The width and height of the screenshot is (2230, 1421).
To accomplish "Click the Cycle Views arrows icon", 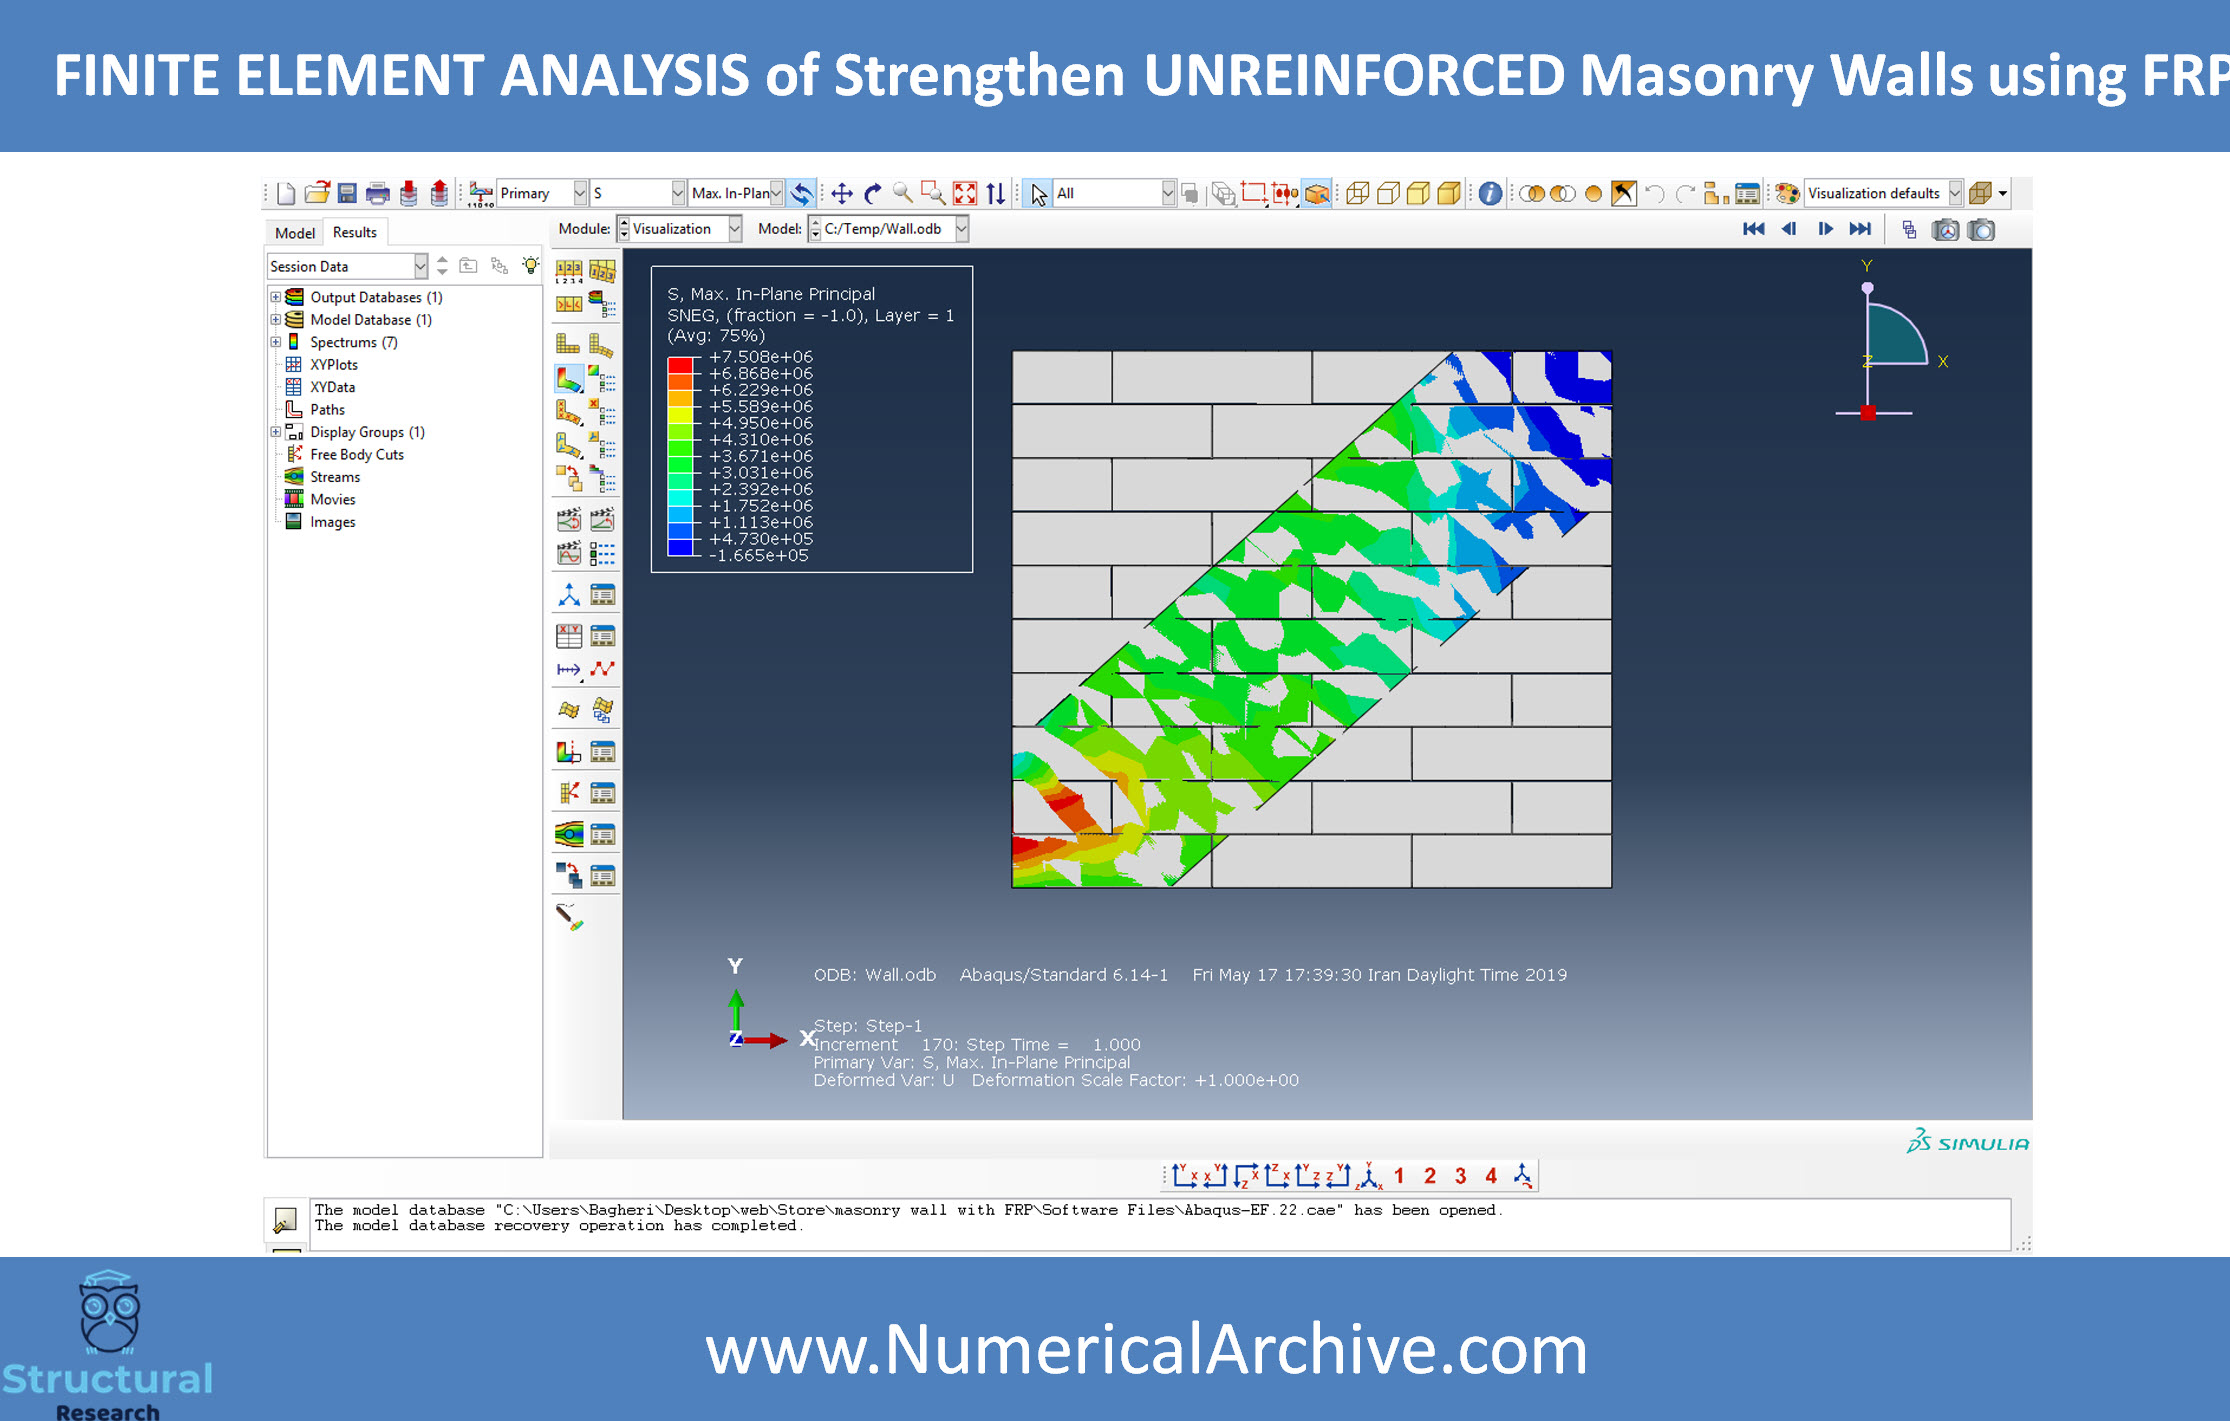I will (x=996, y=193).
